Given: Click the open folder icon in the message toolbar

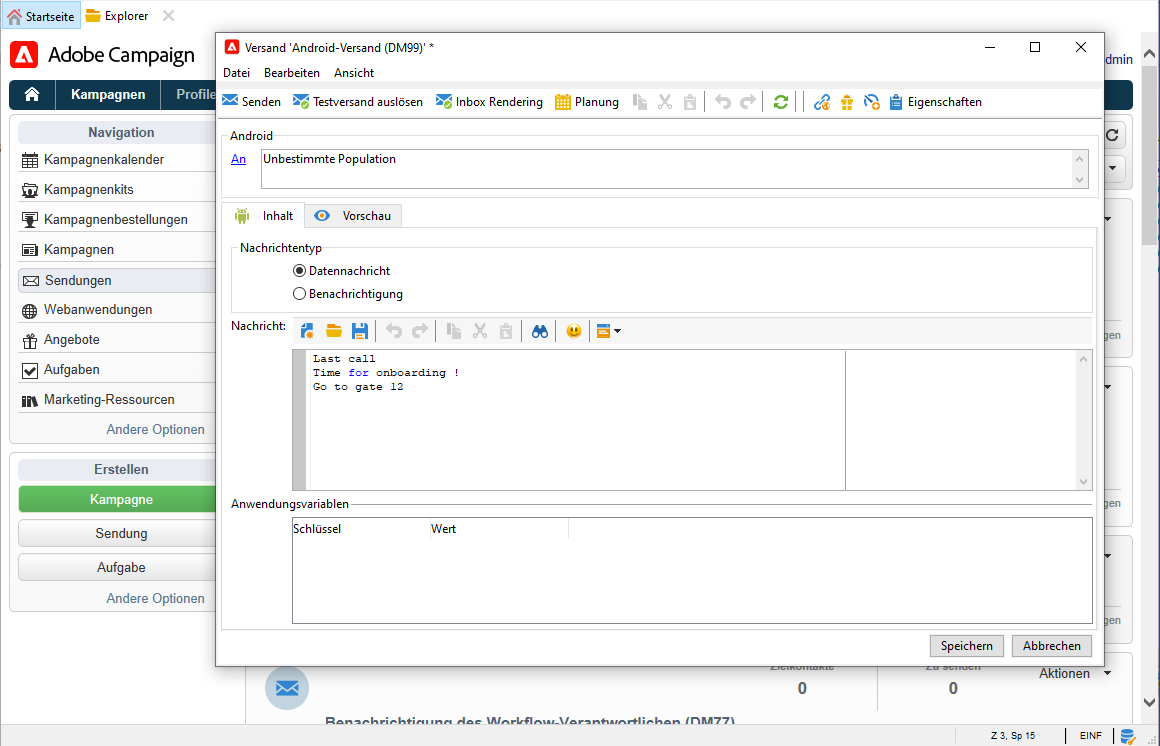Looking at the screenshot, I should (334, 331).
